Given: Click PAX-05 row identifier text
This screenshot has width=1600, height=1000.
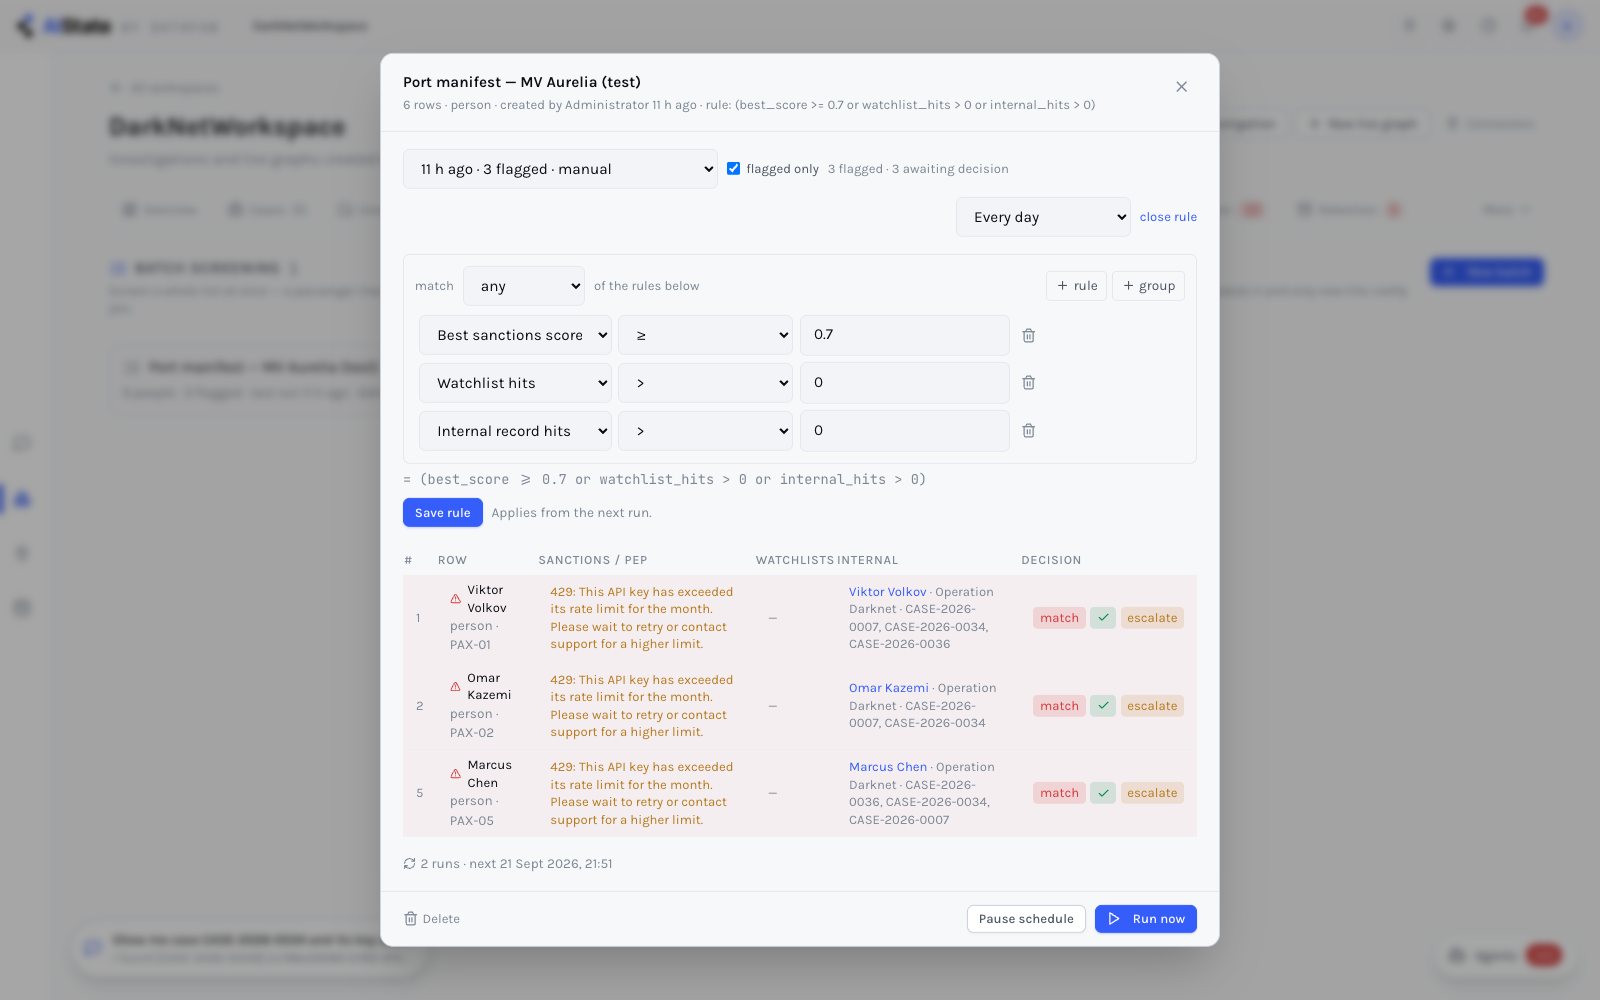Looking at the screenshot, I should [471, 821].
